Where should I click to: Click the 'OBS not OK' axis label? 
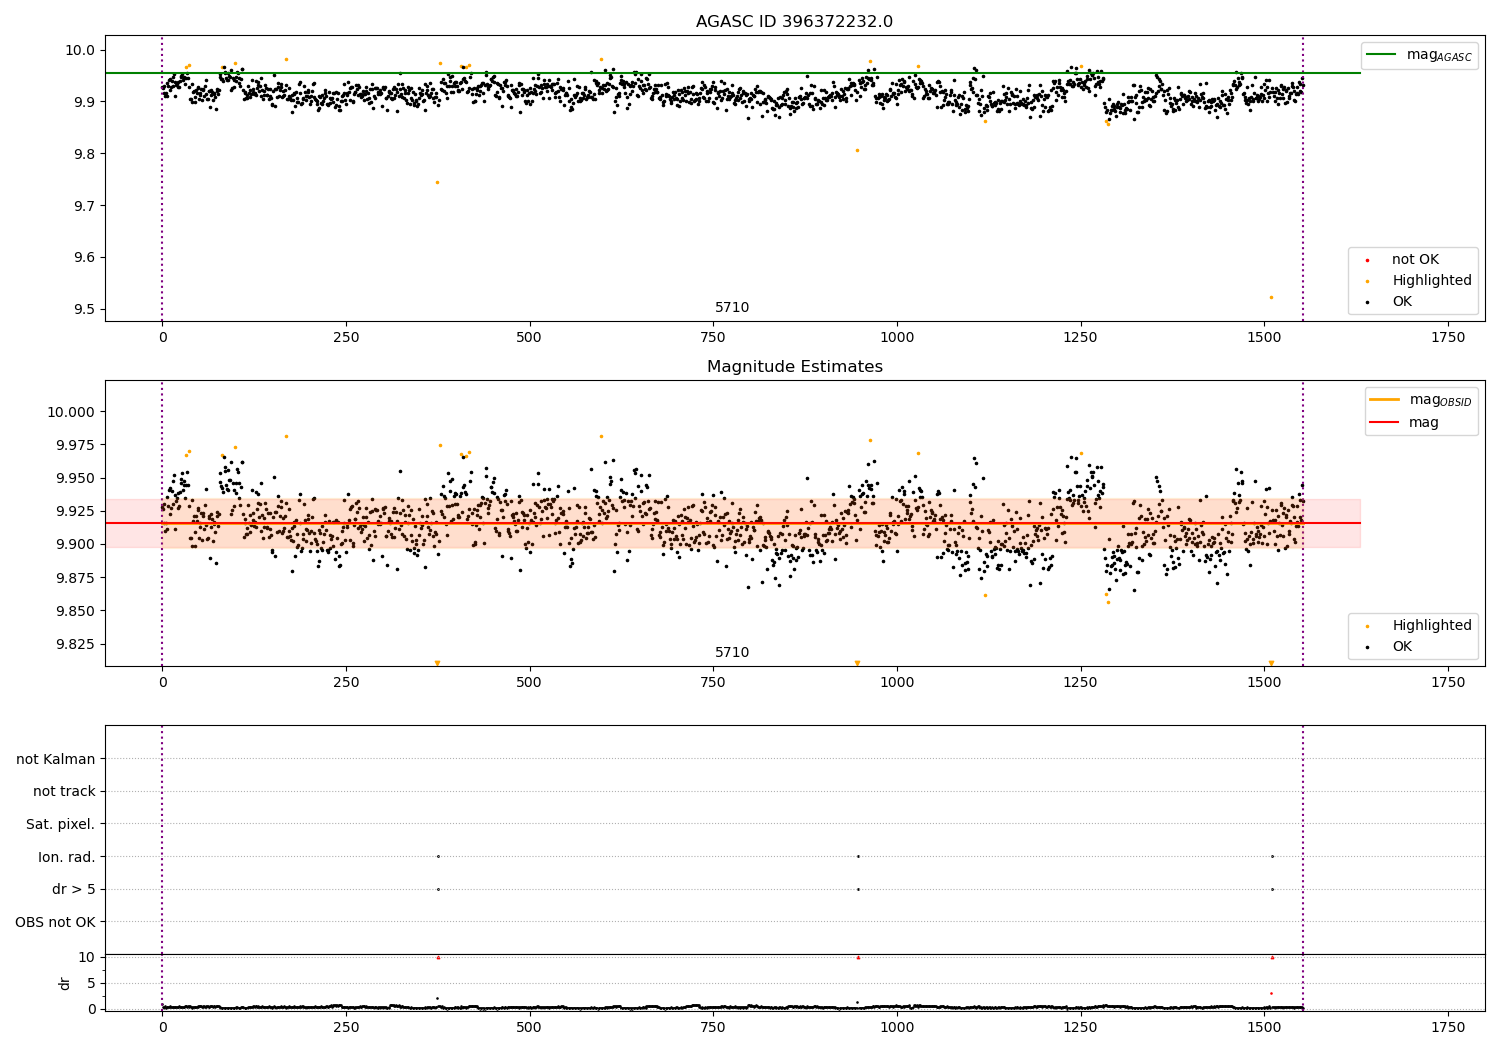click(x=56, y=922)
